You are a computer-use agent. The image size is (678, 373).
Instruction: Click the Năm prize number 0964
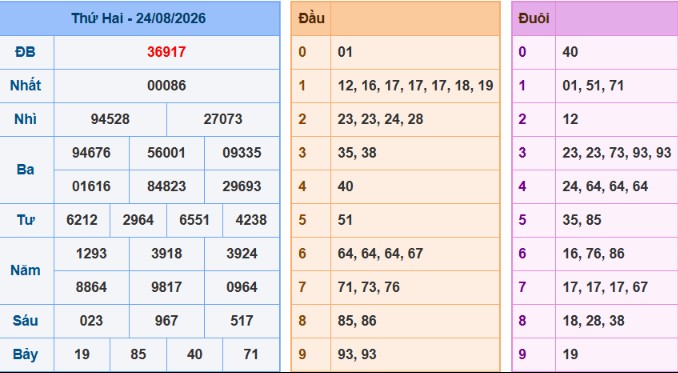click(242, 287)
